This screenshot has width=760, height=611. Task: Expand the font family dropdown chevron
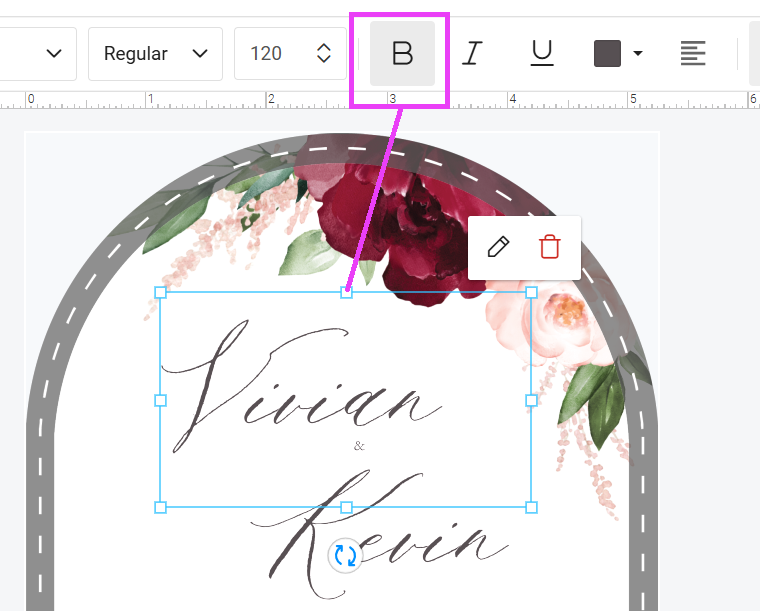(x=54, y=53)
